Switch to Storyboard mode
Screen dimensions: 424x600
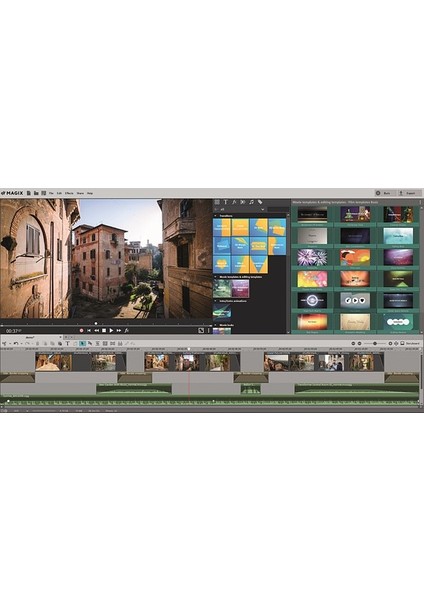(x=410, y=344)
